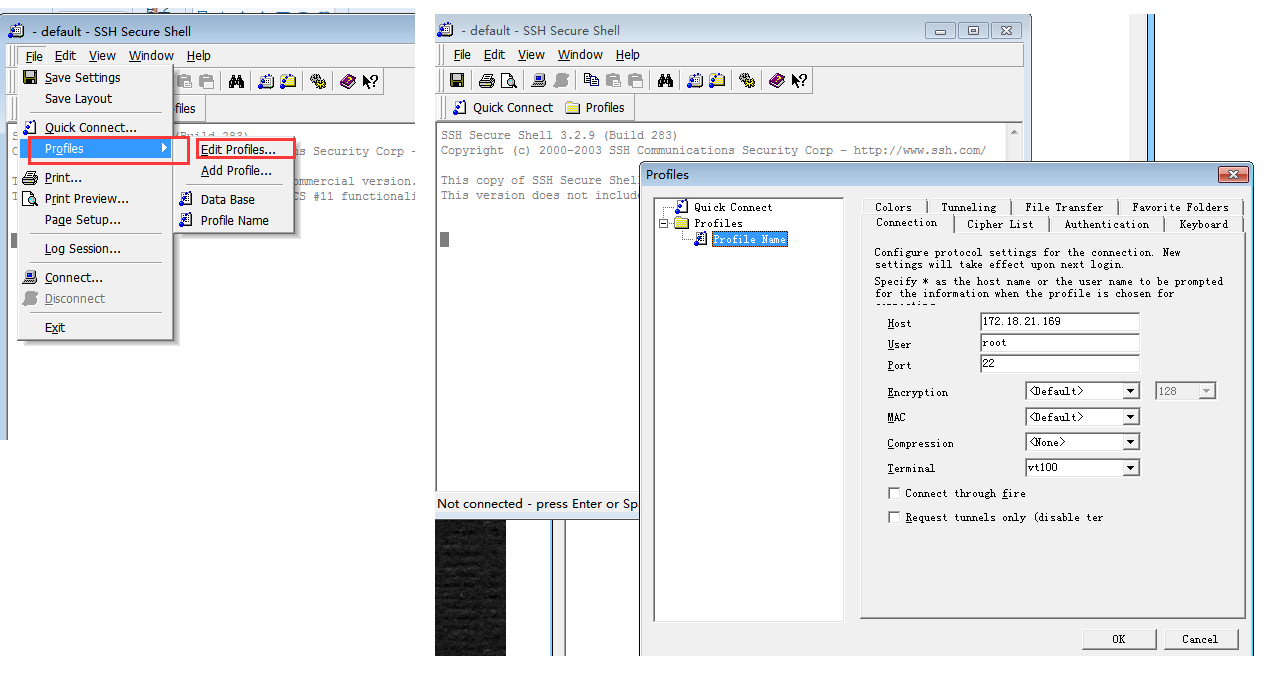Screen dimensions: 1276x679
Task: Click Profiles folder icon in right window bar
Action: click(x=573, y=108)
